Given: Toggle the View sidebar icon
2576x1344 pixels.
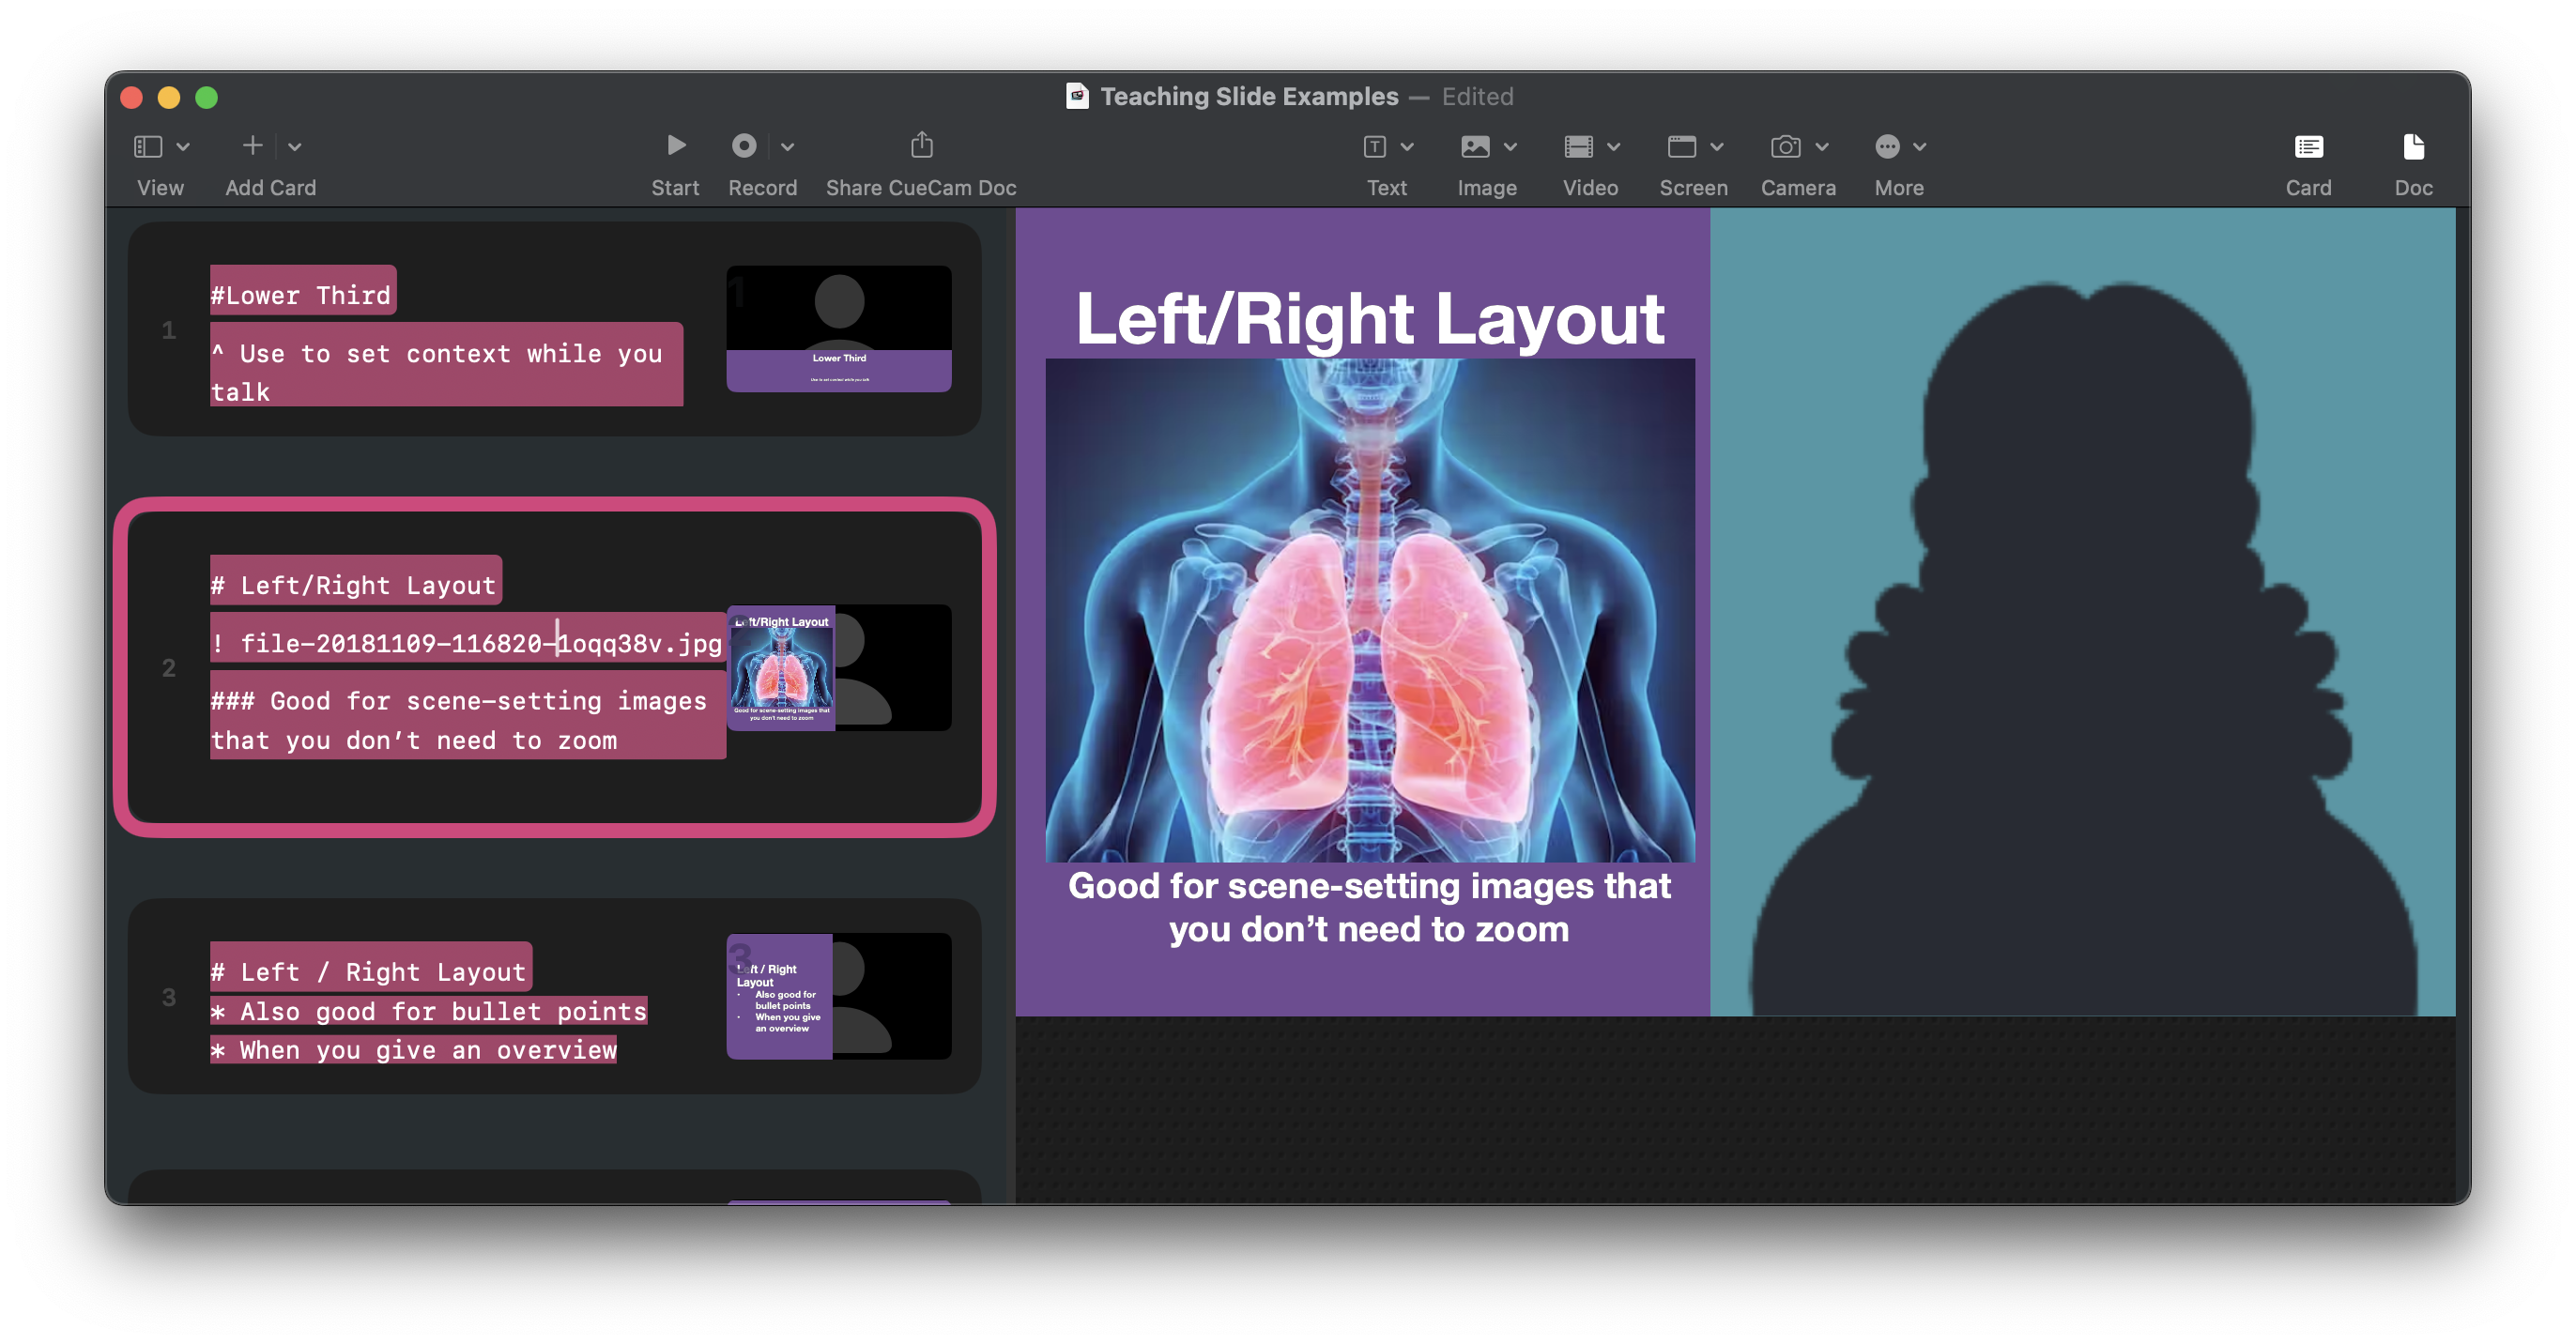Looking at the screenshot, I should click(x=148, y=147).
